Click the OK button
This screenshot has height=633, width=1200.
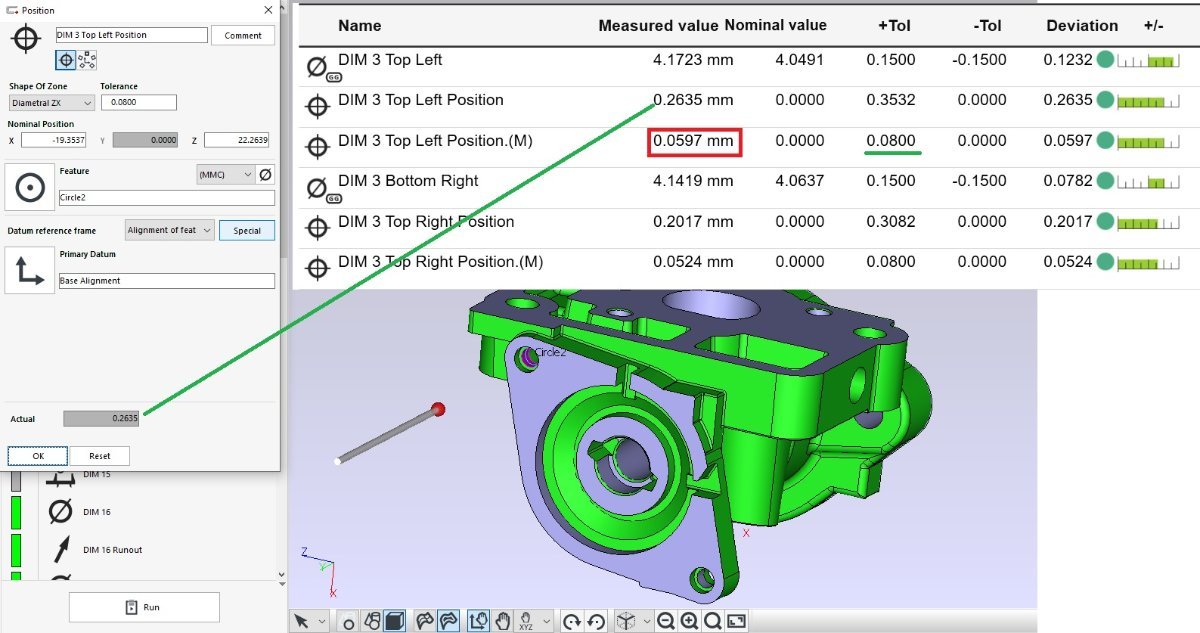(38, 456)
